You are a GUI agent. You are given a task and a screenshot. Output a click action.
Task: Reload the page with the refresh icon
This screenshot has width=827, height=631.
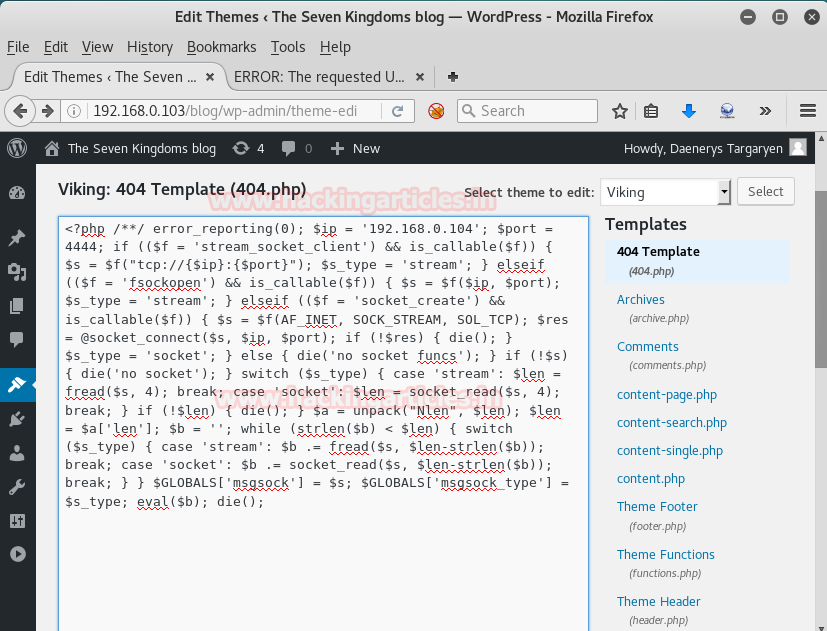coord(398,111)
